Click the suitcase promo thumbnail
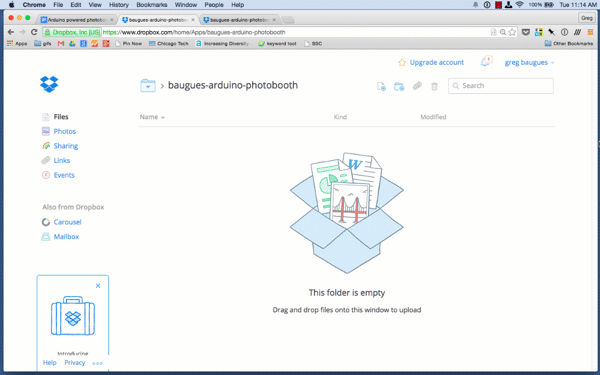The height and width of the screenshot is (375, 600). pyautogui.click(x=73, y=316)
